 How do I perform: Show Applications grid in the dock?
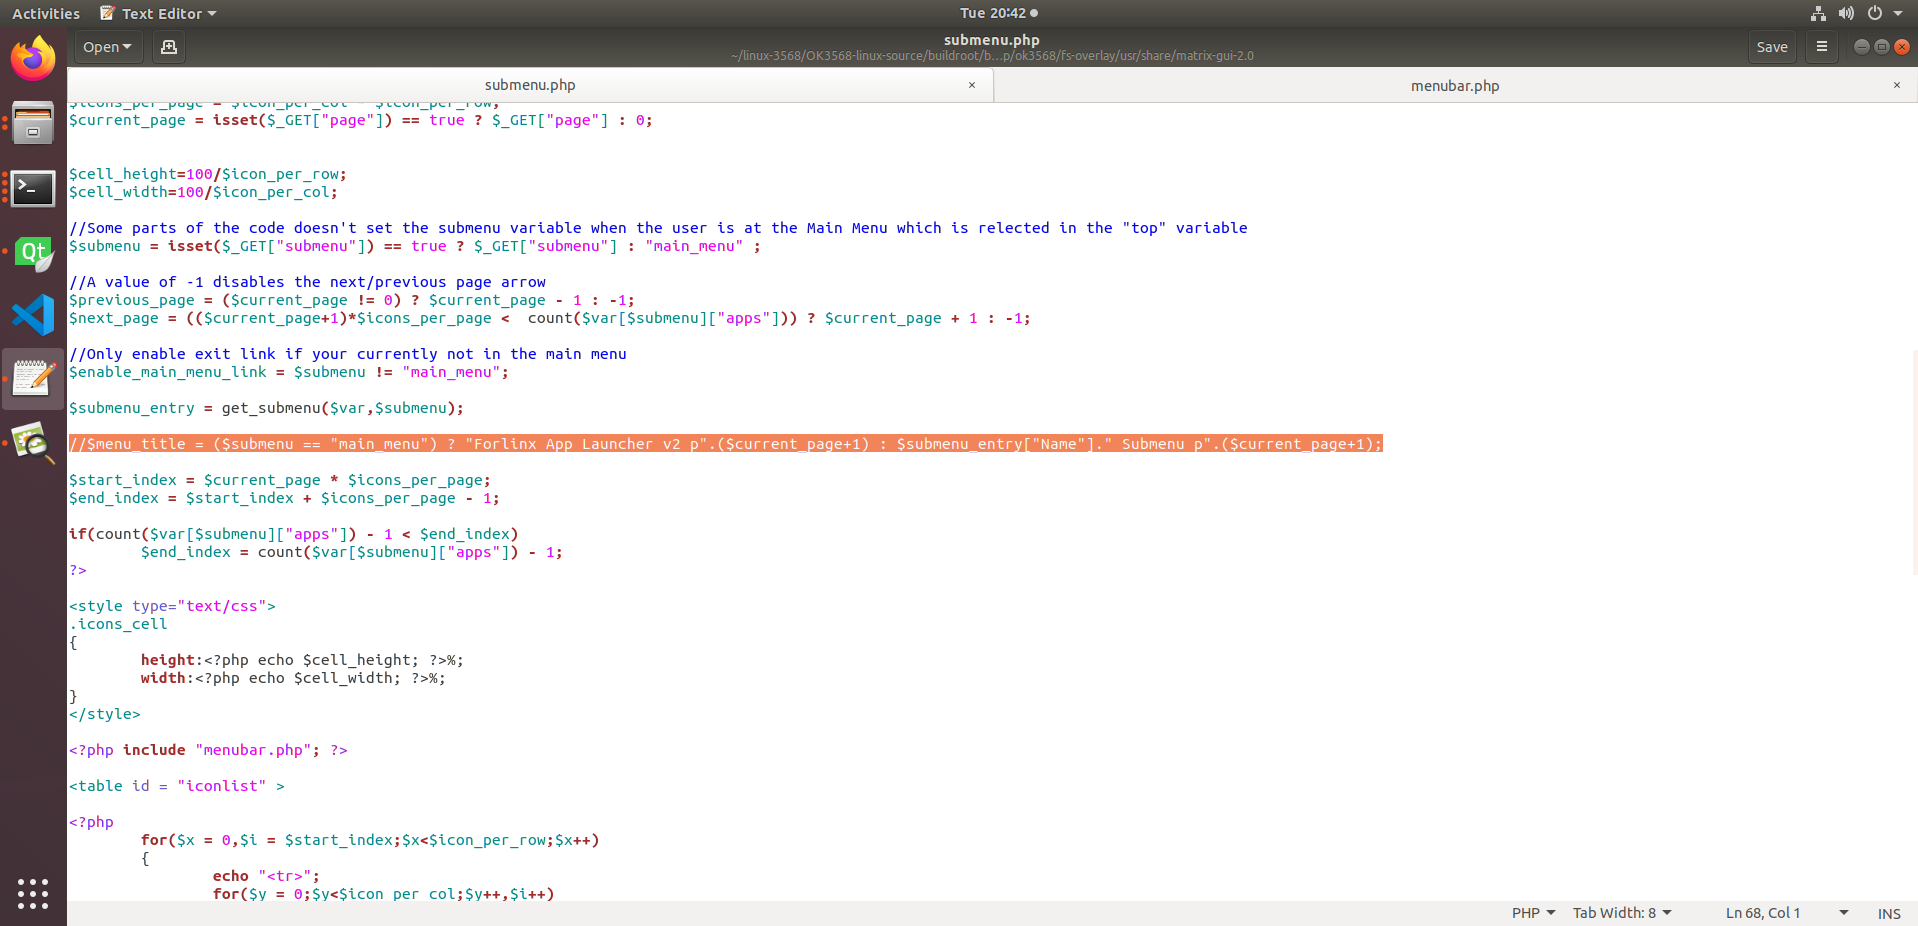tap(33, 893)
